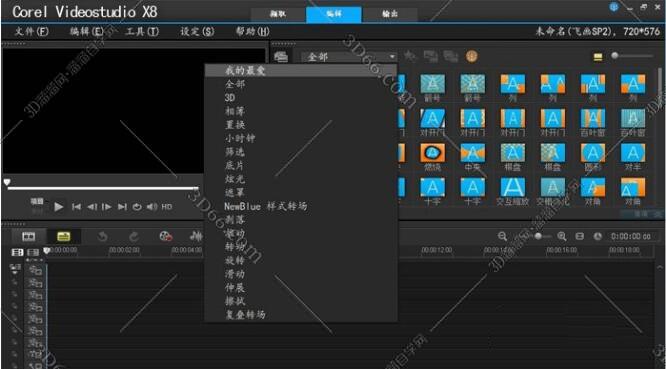Open 设定(S) menu

(197, 31)
